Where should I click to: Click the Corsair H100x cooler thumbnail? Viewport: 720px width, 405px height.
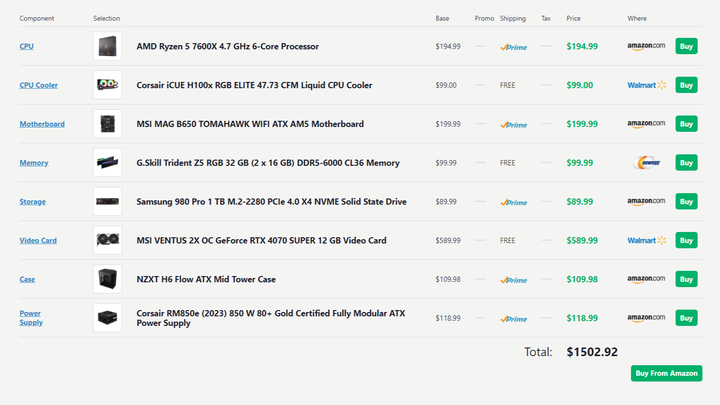(107, 85)
